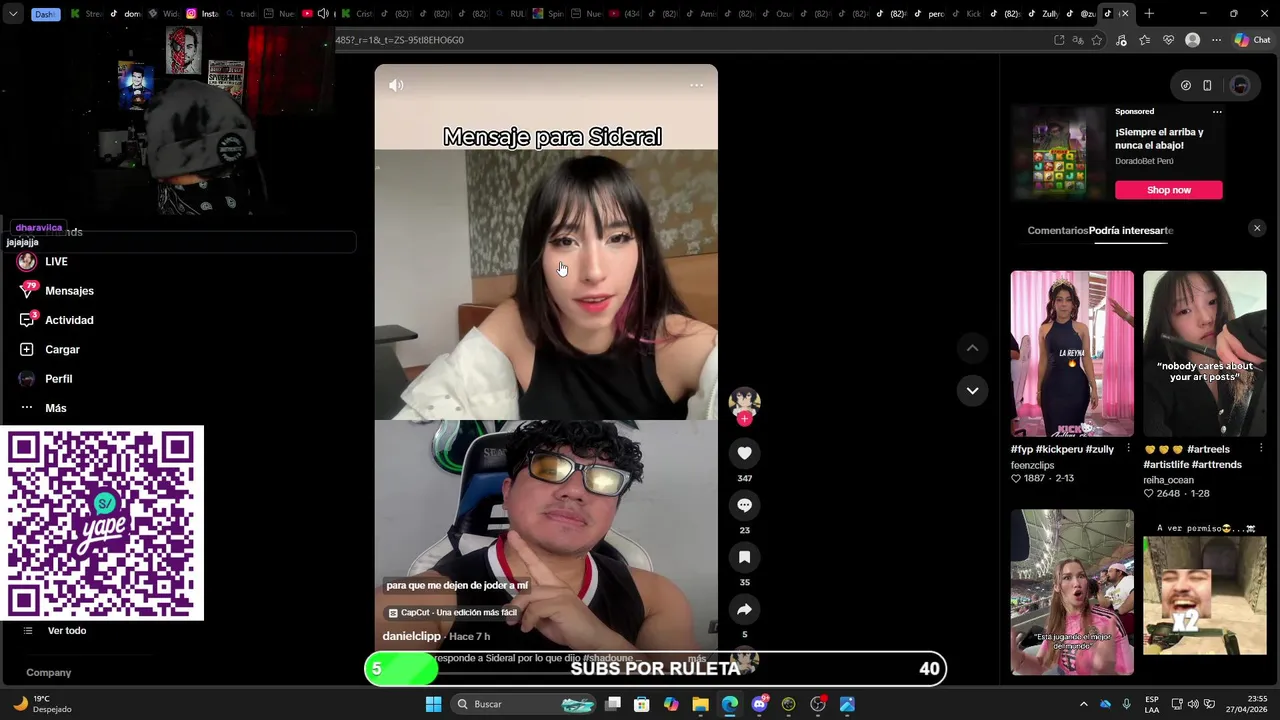Open Mensajes in the sidebar

pyautogui.click(x=69, y=291)
